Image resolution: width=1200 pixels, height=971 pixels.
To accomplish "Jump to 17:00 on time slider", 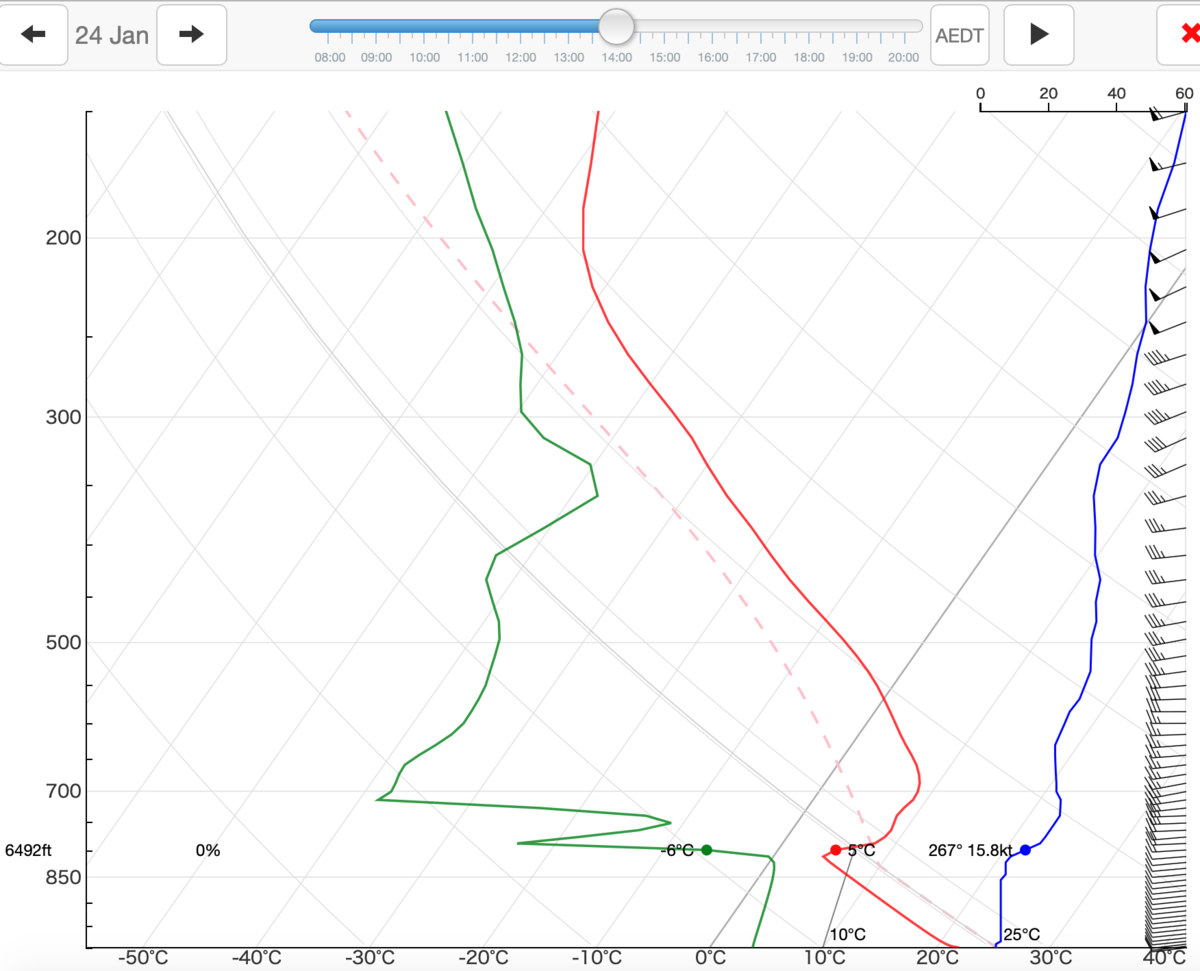I will 761,58.
